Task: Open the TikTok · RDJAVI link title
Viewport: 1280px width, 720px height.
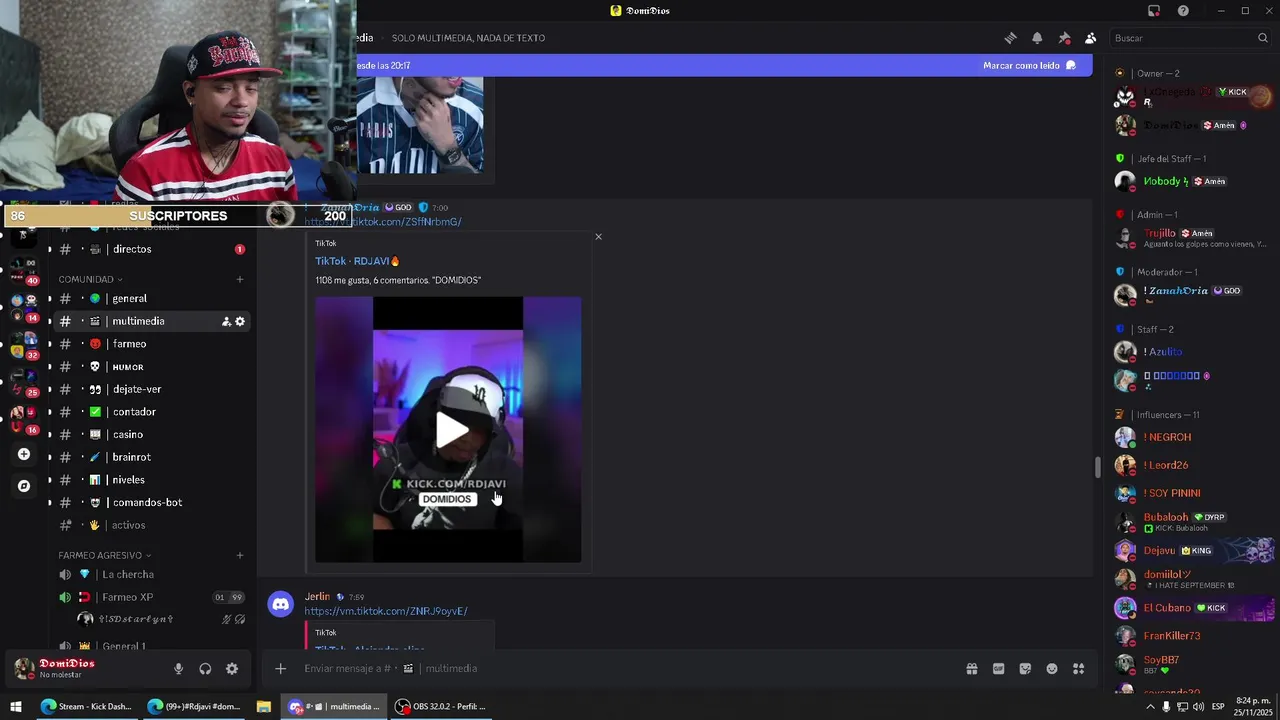Action: (x=357, y=261)
